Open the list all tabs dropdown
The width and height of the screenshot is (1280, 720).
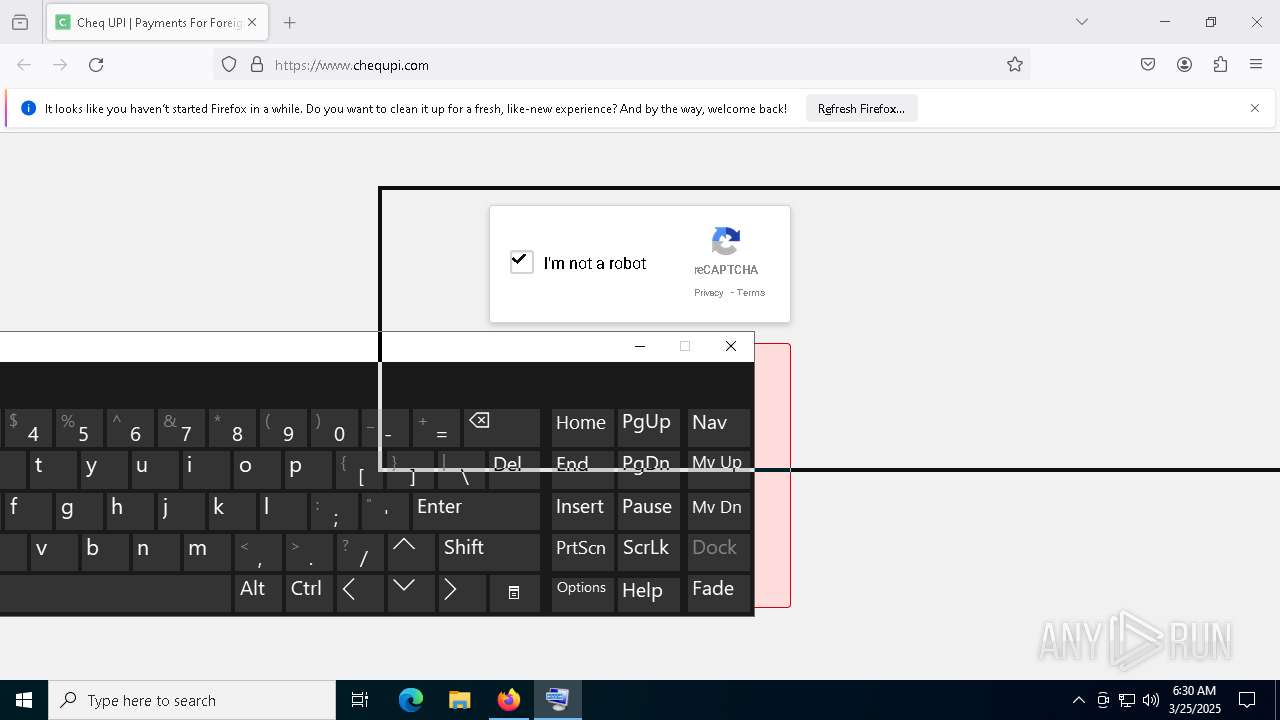pyautogui.click(x=1081, y=22)
